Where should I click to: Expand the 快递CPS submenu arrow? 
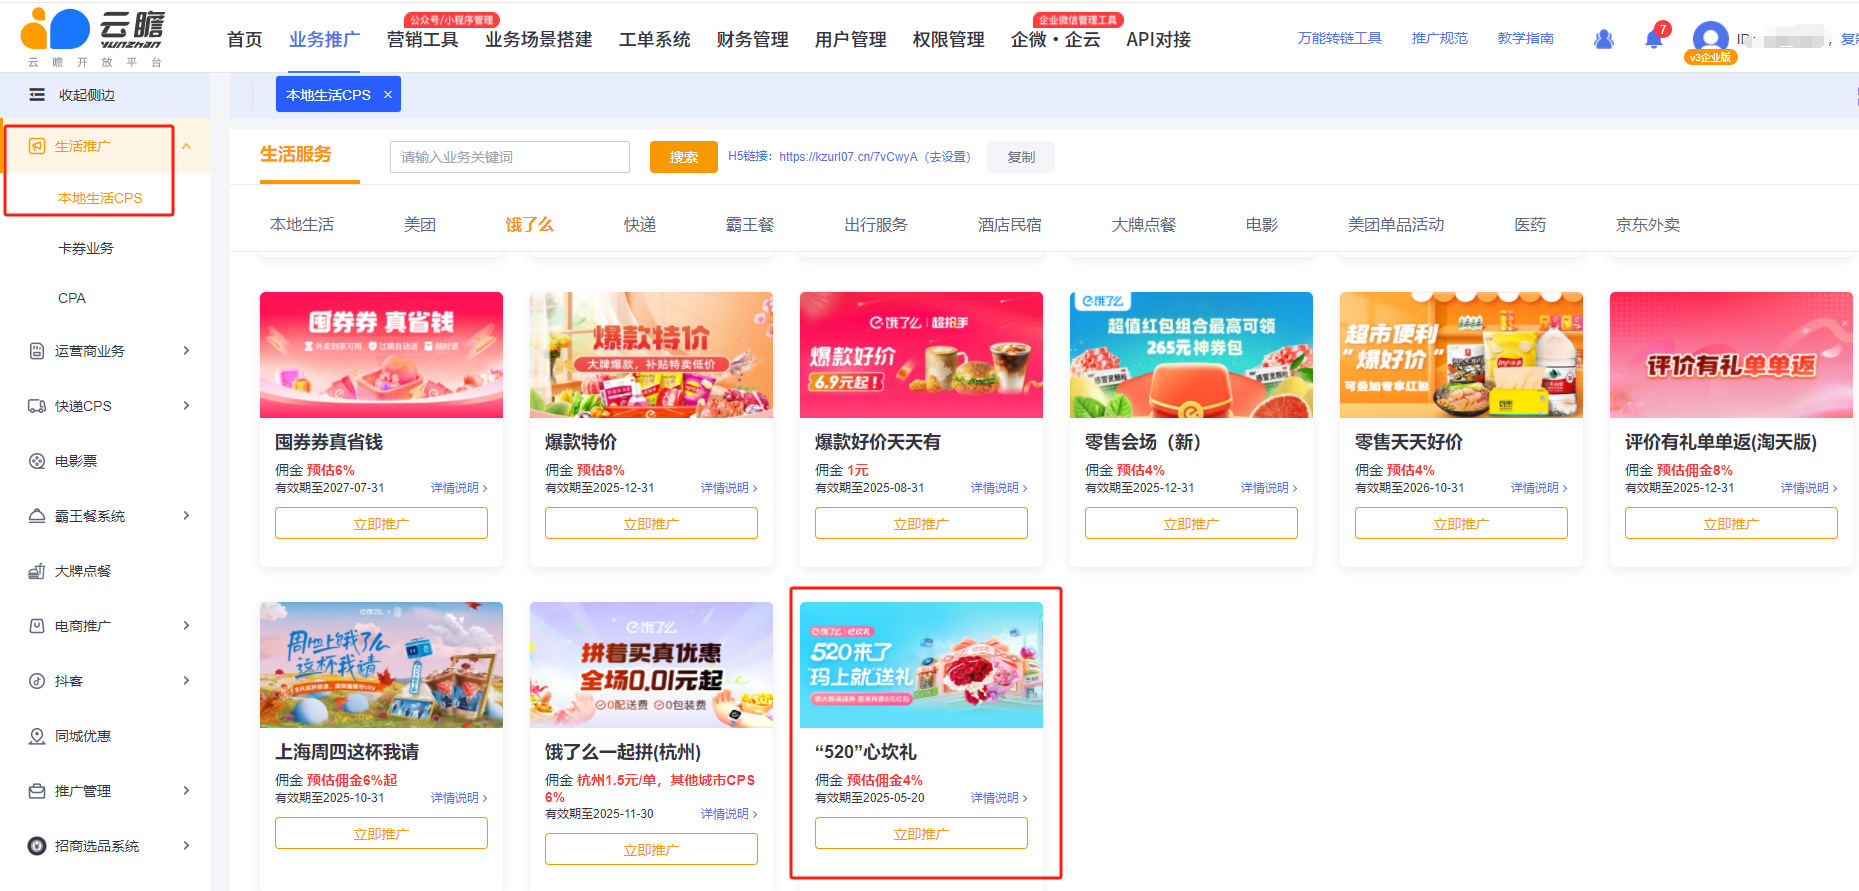point(186,406)
